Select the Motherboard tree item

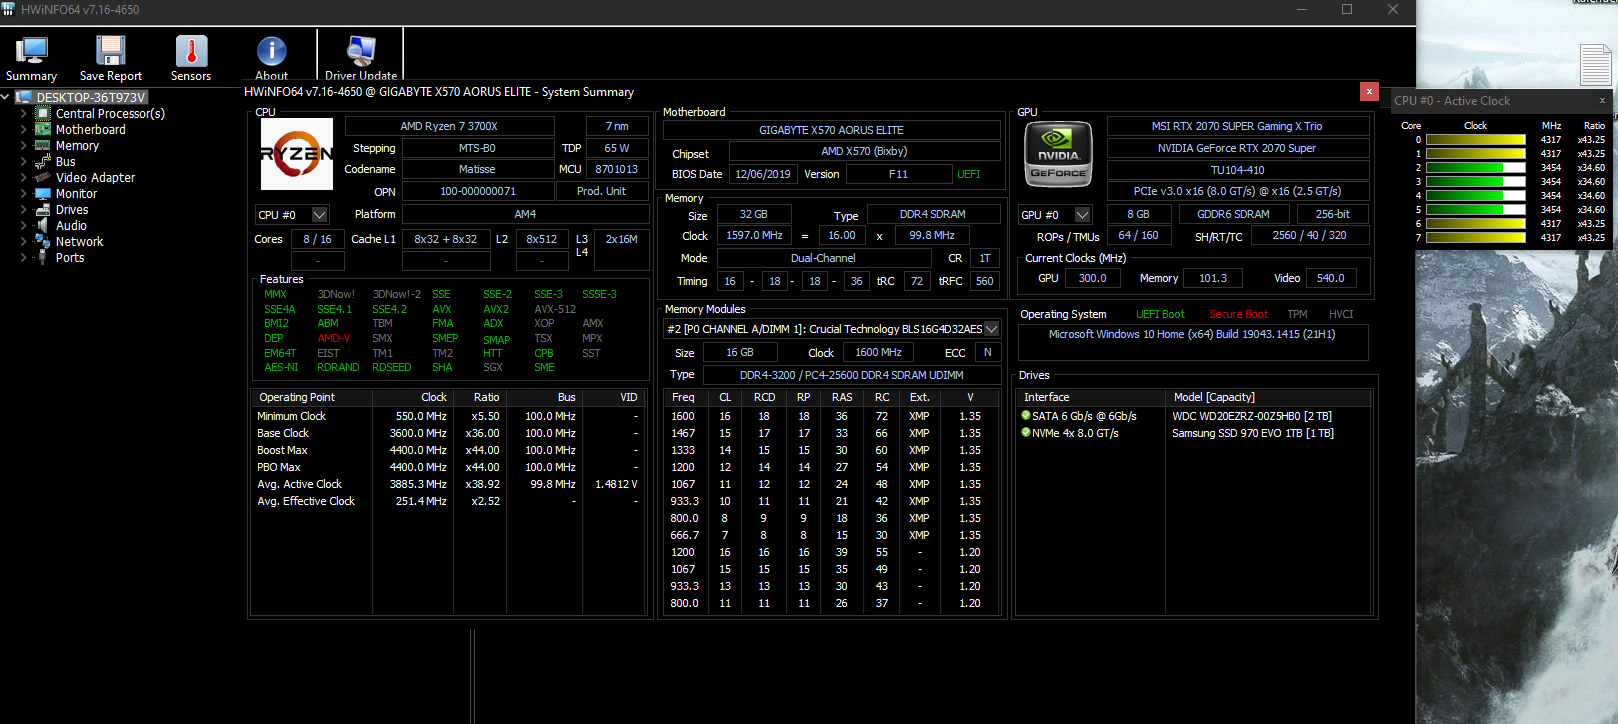(91, 129)
